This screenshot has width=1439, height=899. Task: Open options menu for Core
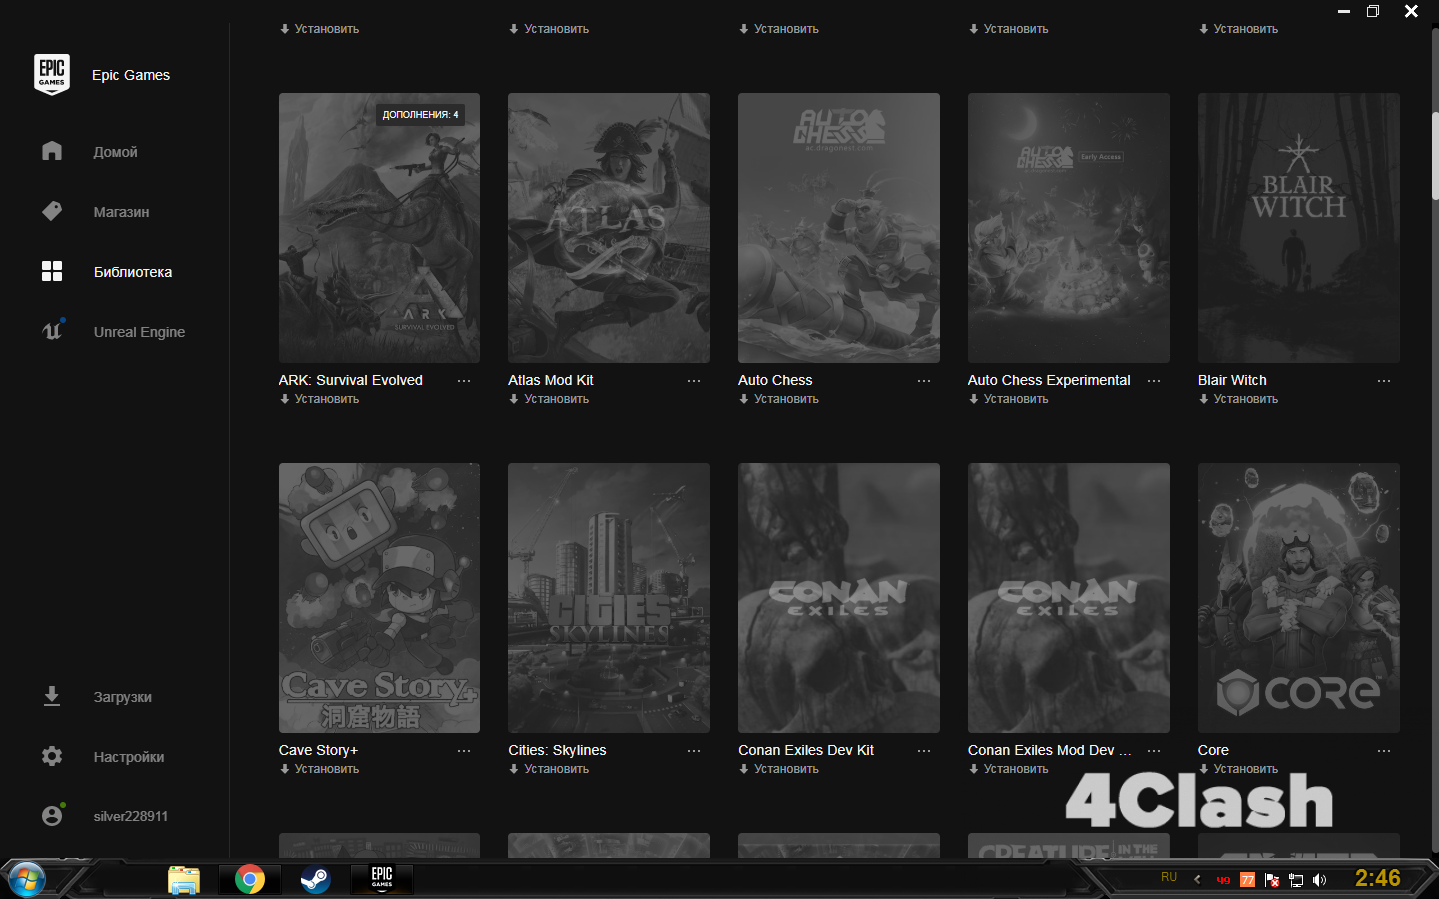tap(1384, 751)
